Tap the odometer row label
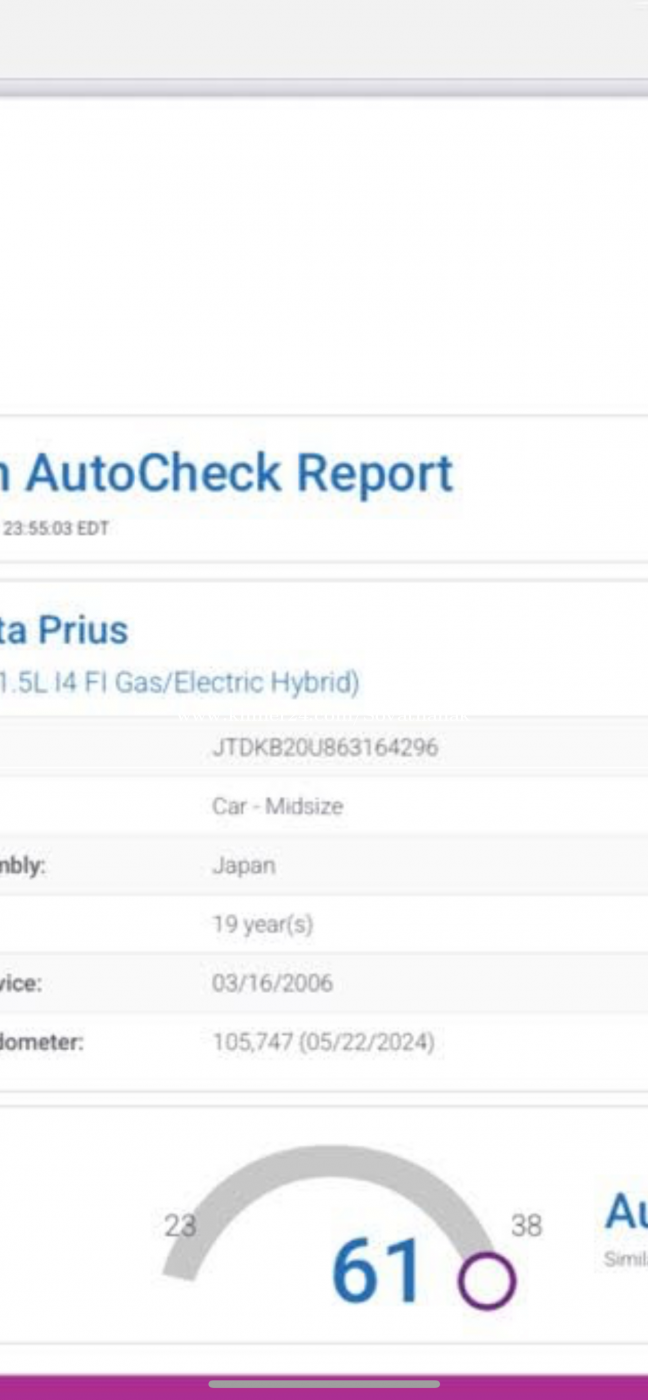This screenshot has width=648, height=1400. pyautogui.click(x=42, y=1043)
